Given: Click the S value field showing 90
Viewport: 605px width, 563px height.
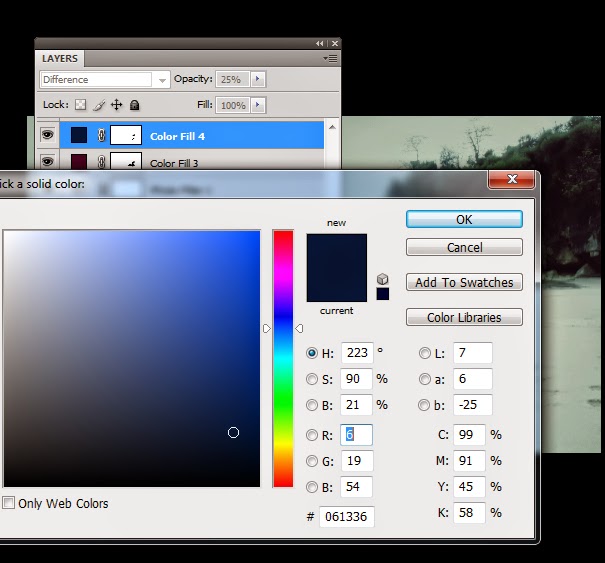Looking at the screenshot, I should tap(357, 379).
